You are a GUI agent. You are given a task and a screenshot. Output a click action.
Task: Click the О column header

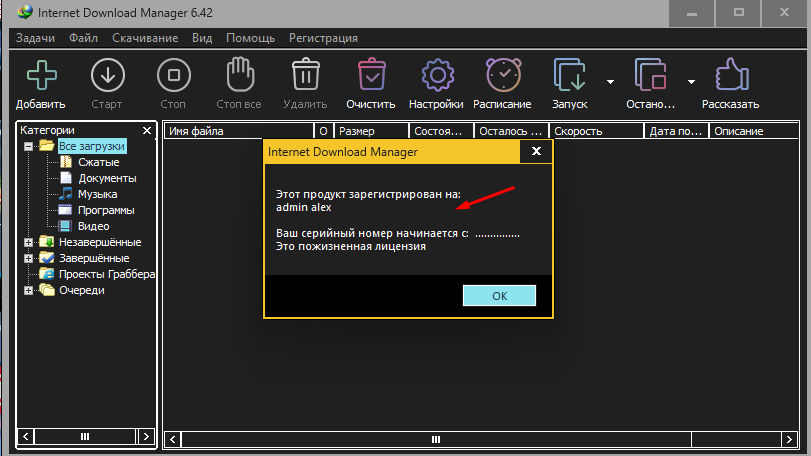pyautogui.click(x=324, y=131)
